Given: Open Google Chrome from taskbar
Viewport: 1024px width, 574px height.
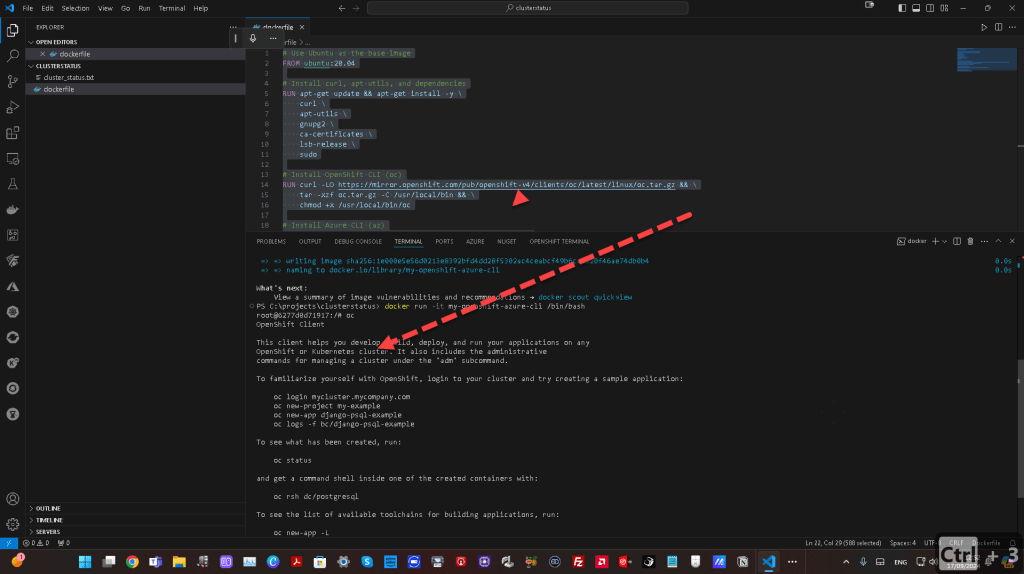Looking at the screenshot, I should tap(133, 562).
